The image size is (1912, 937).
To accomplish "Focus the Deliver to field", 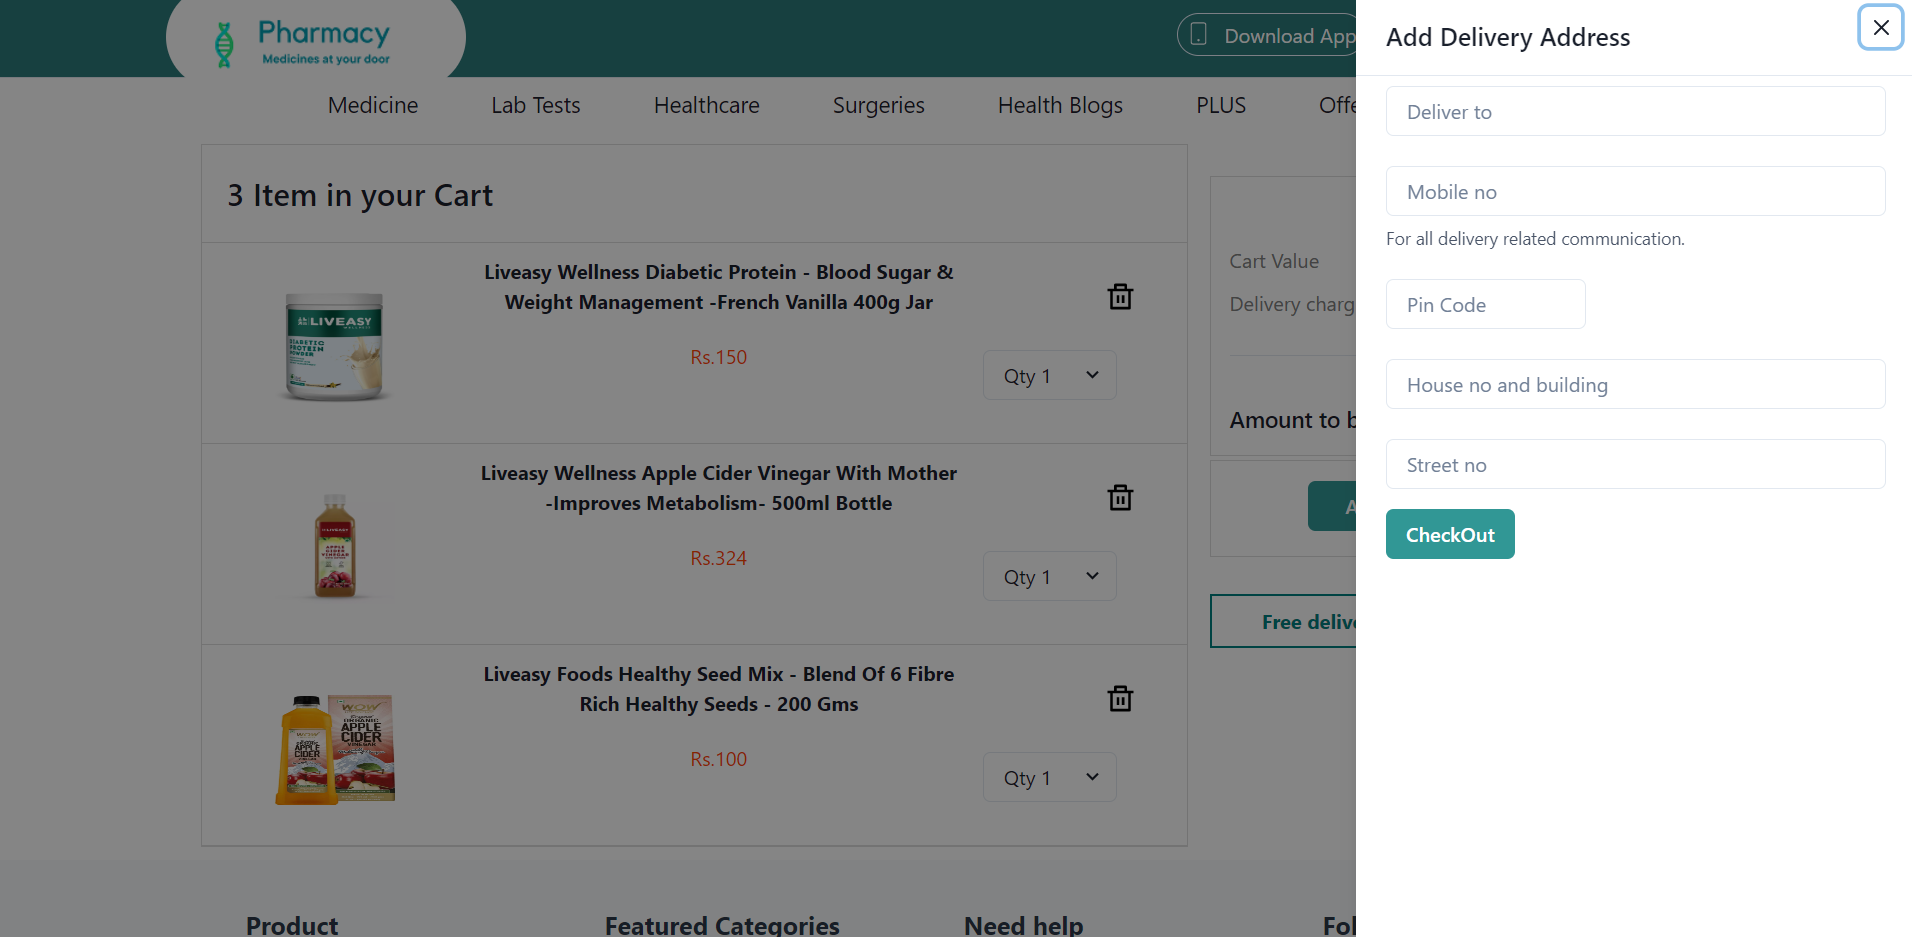I will pos(1635,111).
